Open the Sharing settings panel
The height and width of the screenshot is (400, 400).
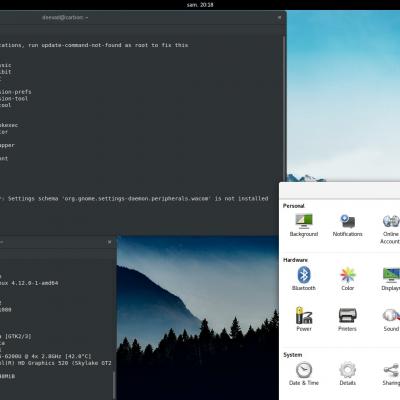391,374
